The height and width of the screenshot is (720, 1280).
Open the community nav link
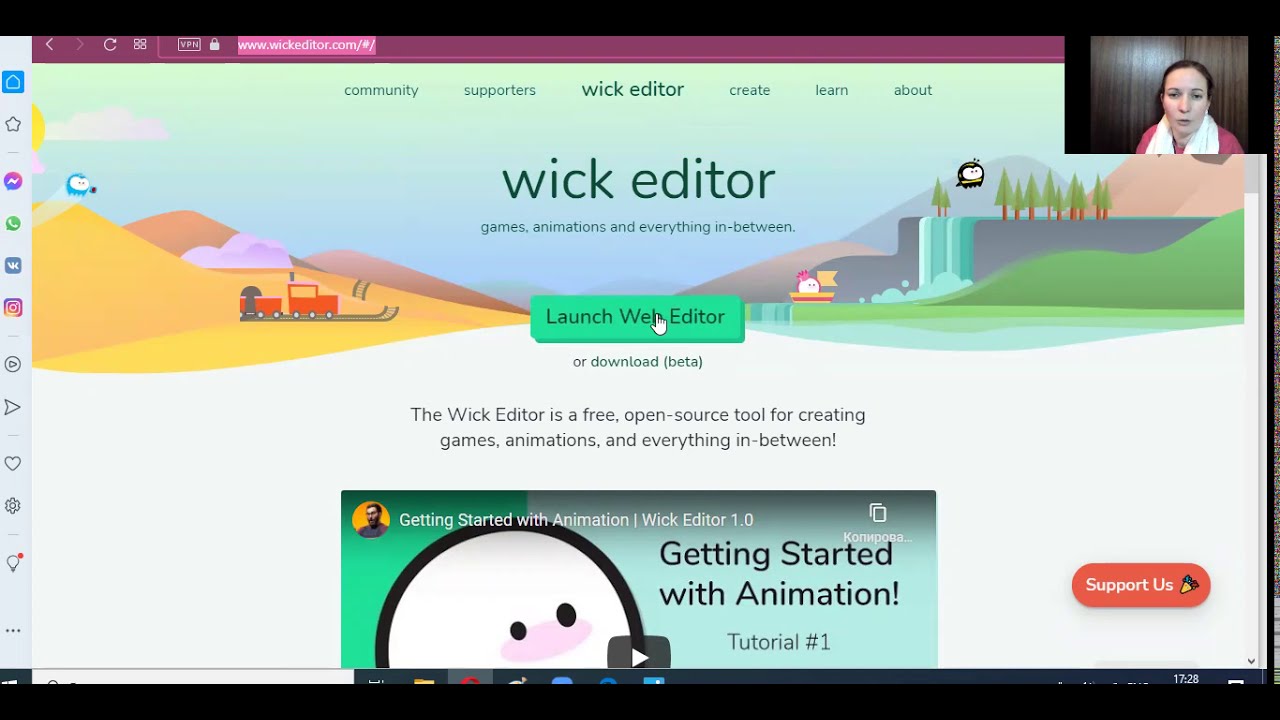tap(381, 90)
